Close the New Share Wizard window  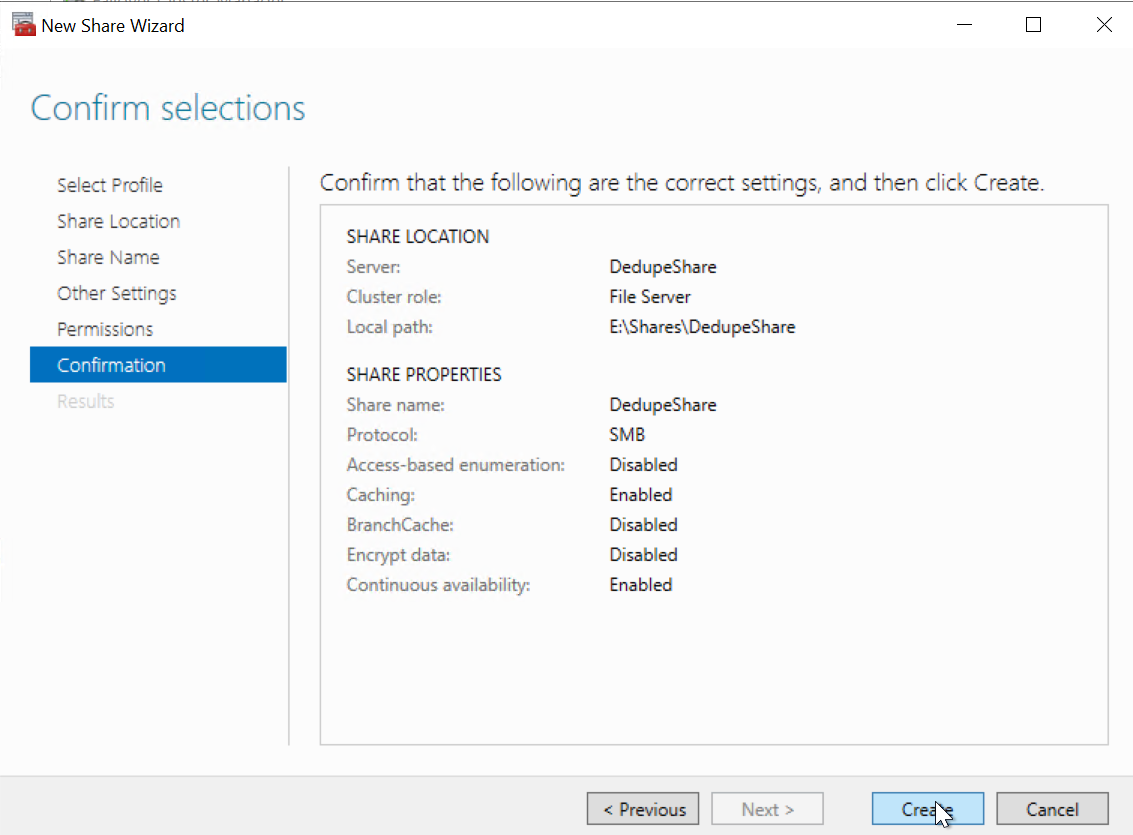(1103, 25)
